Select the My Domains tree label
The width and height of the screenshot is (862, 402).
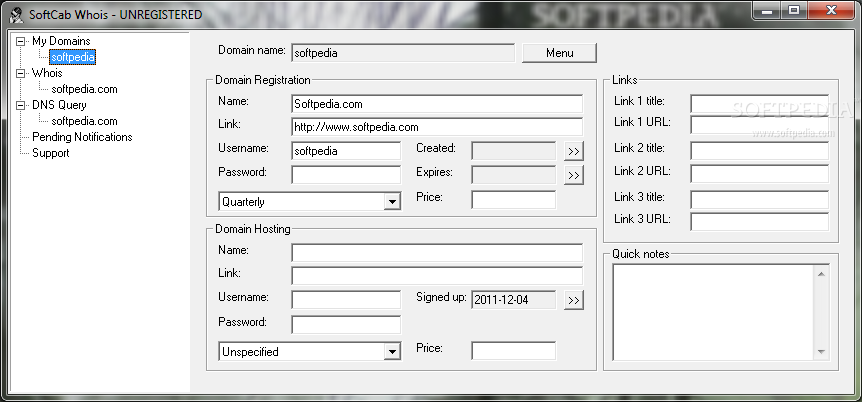pos(61,41)
